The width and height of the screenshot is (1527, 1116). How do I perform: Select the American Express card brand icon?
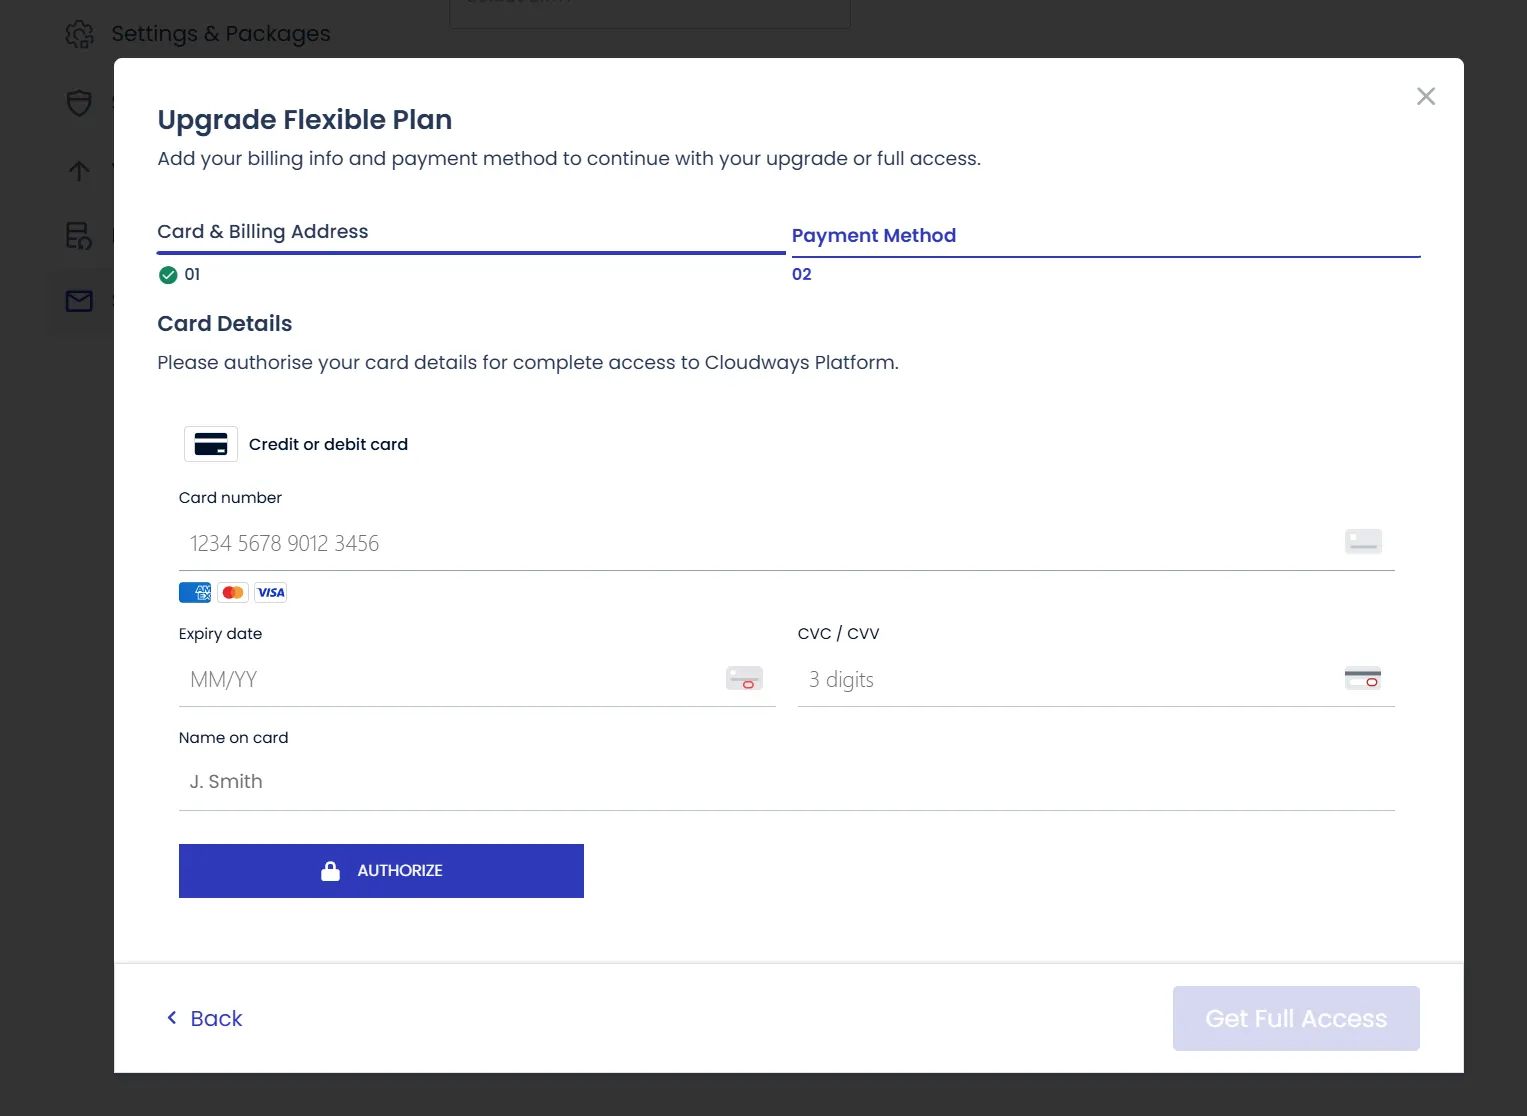click(x=194, y=592)
